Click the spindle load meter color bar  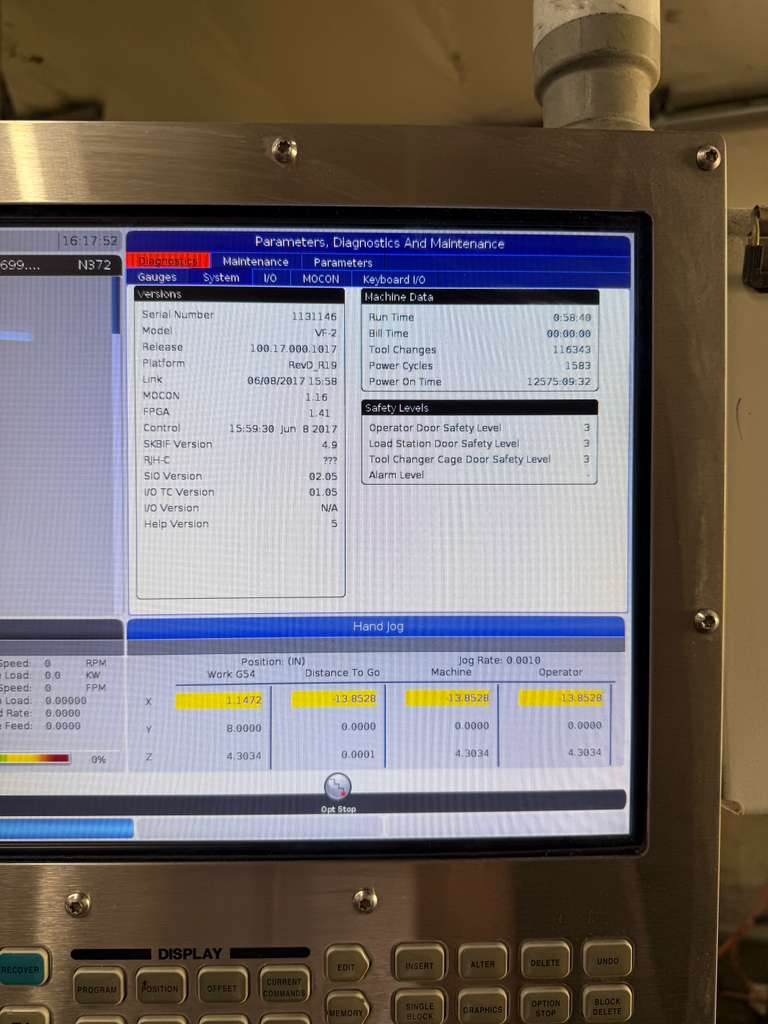point(35,758)
